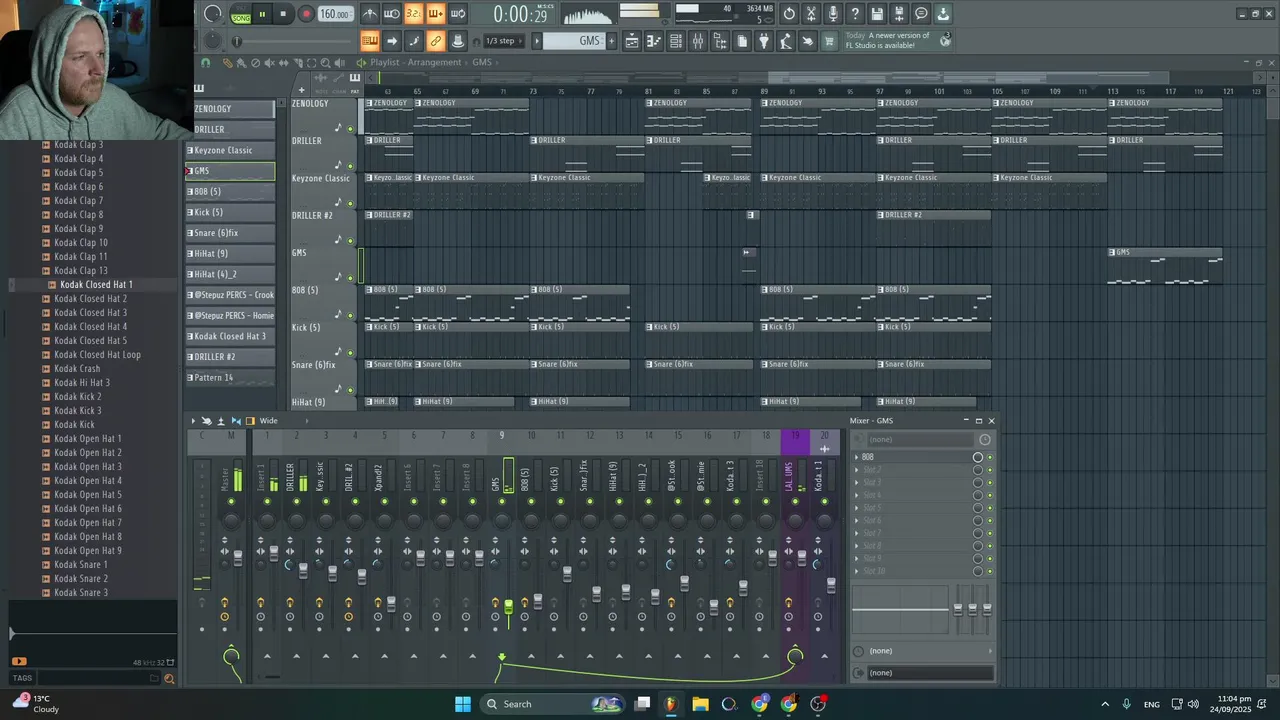Toggle the loop recording button
The image size is (1280, 720).
point(458,14)
